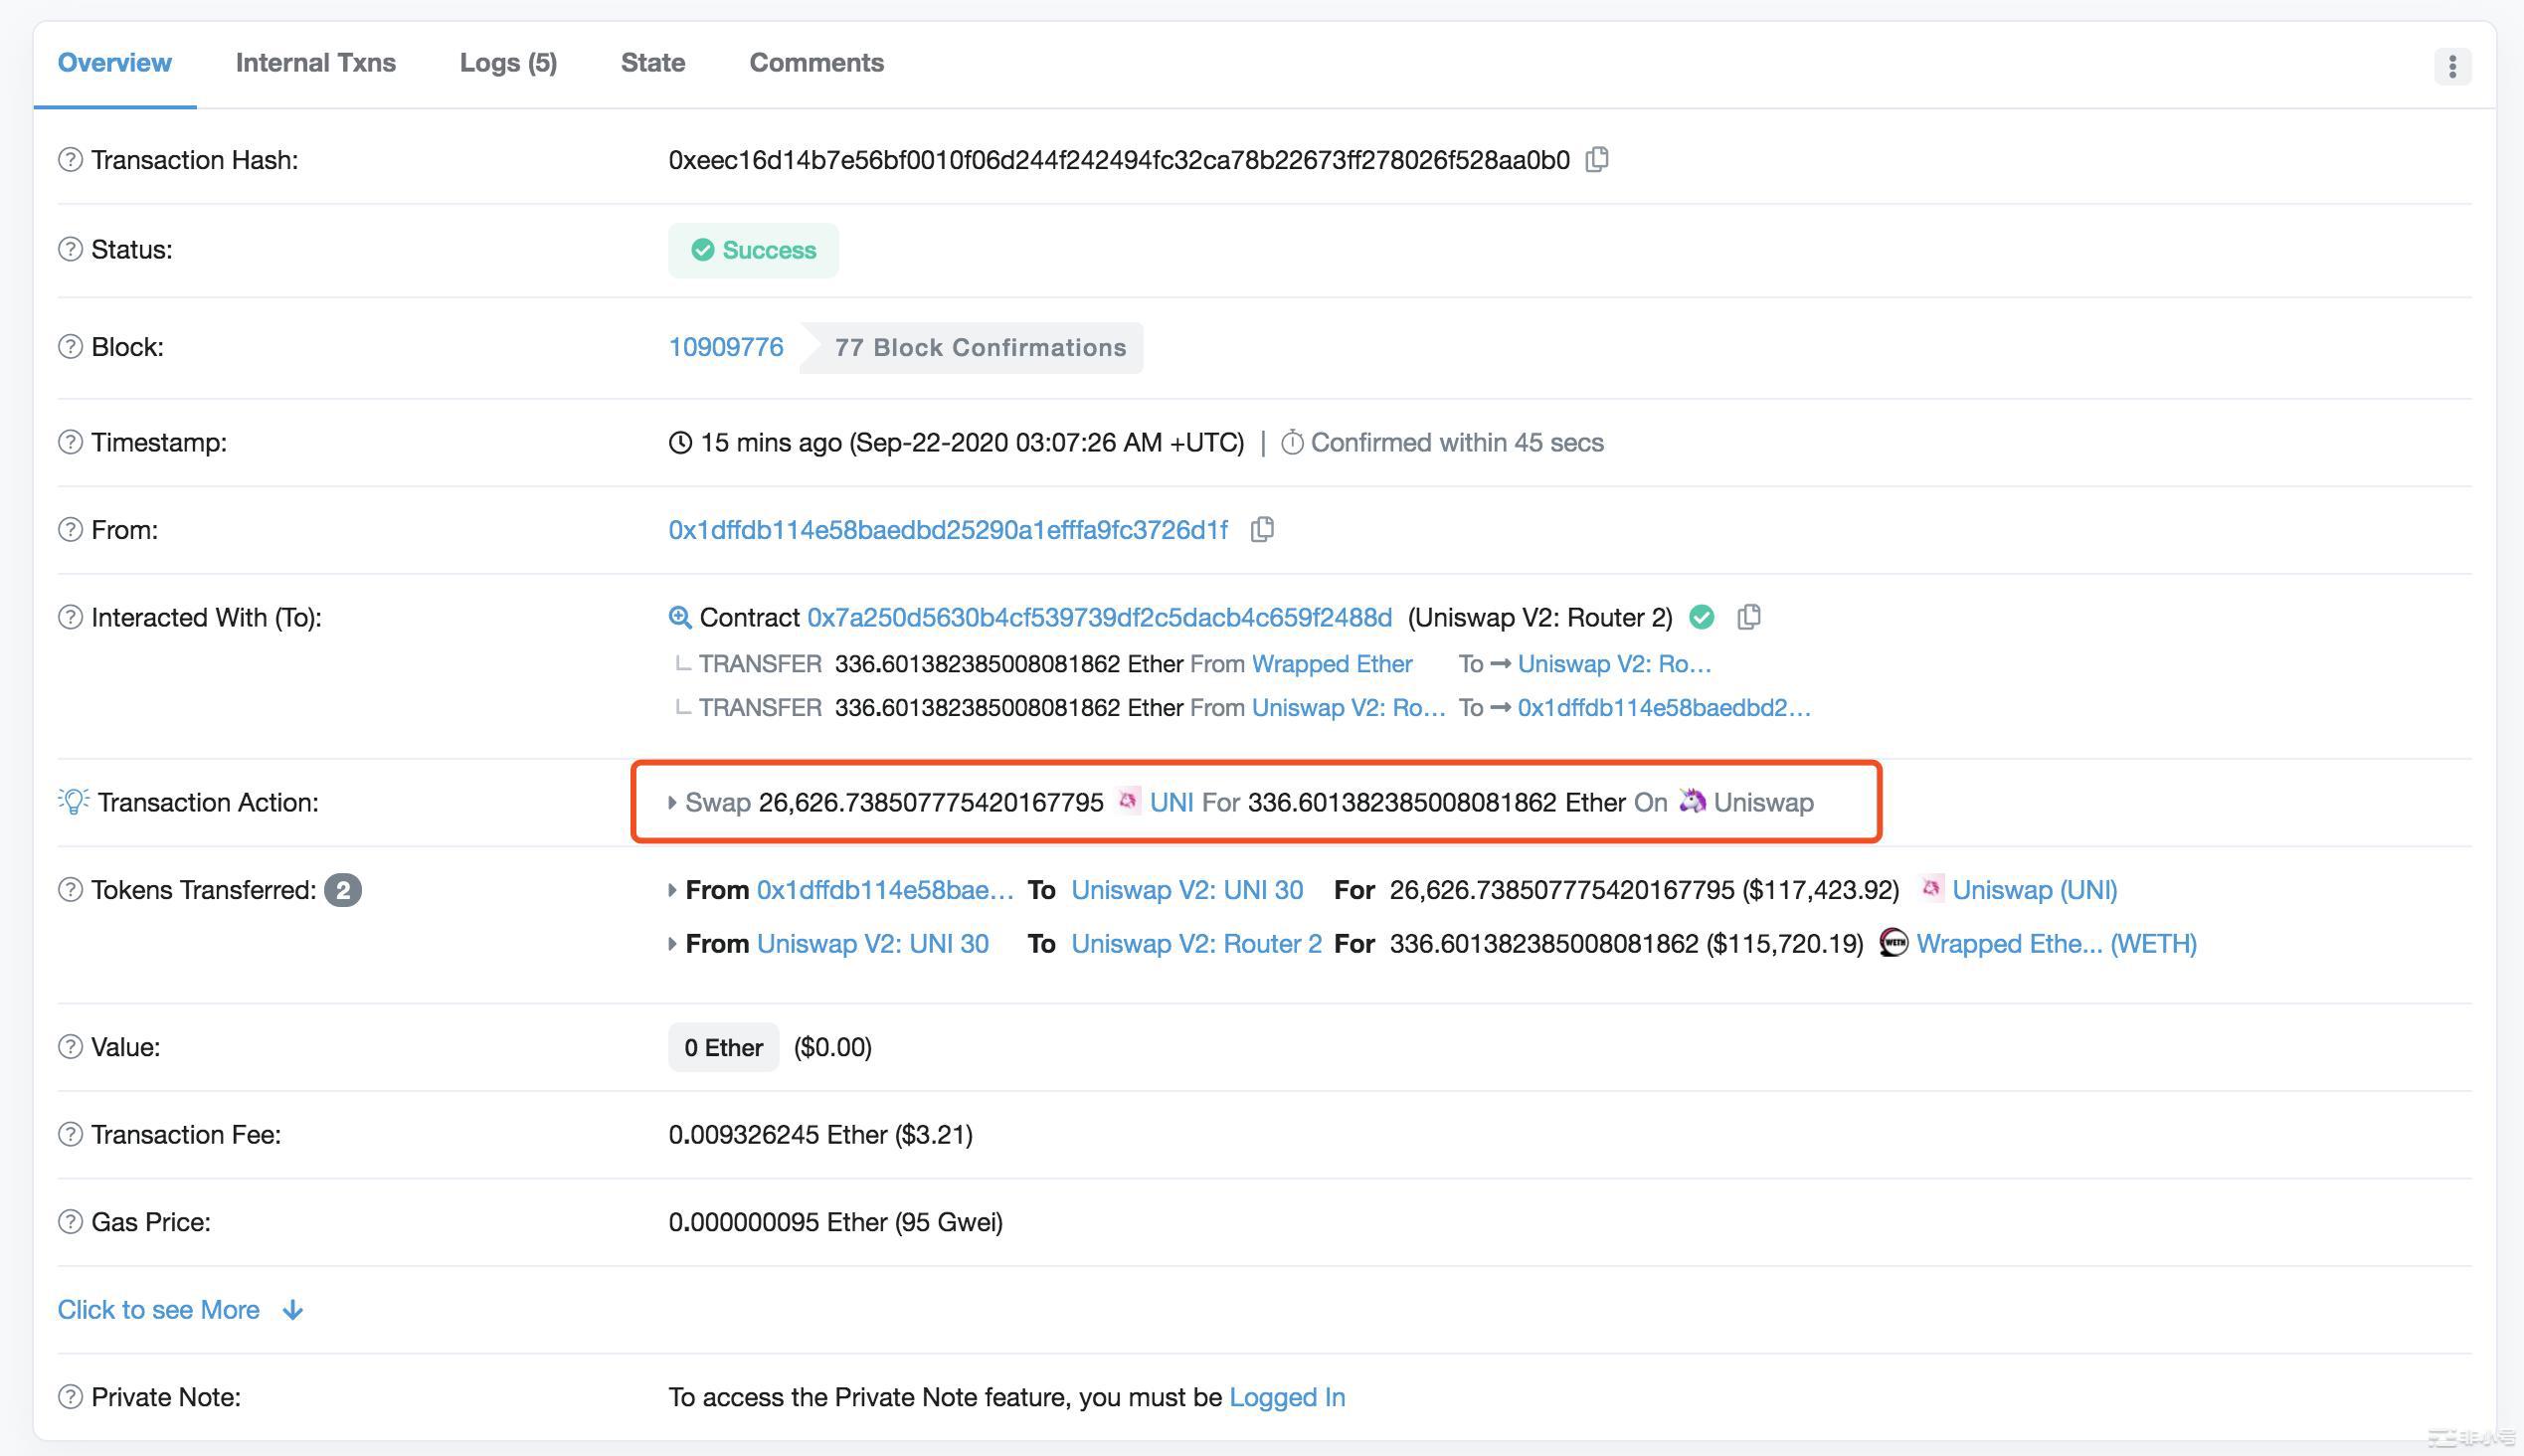Click the WETH token icon
Image resolution: width=2524 pixels, height=1456 pixels.
point(1893,943)
